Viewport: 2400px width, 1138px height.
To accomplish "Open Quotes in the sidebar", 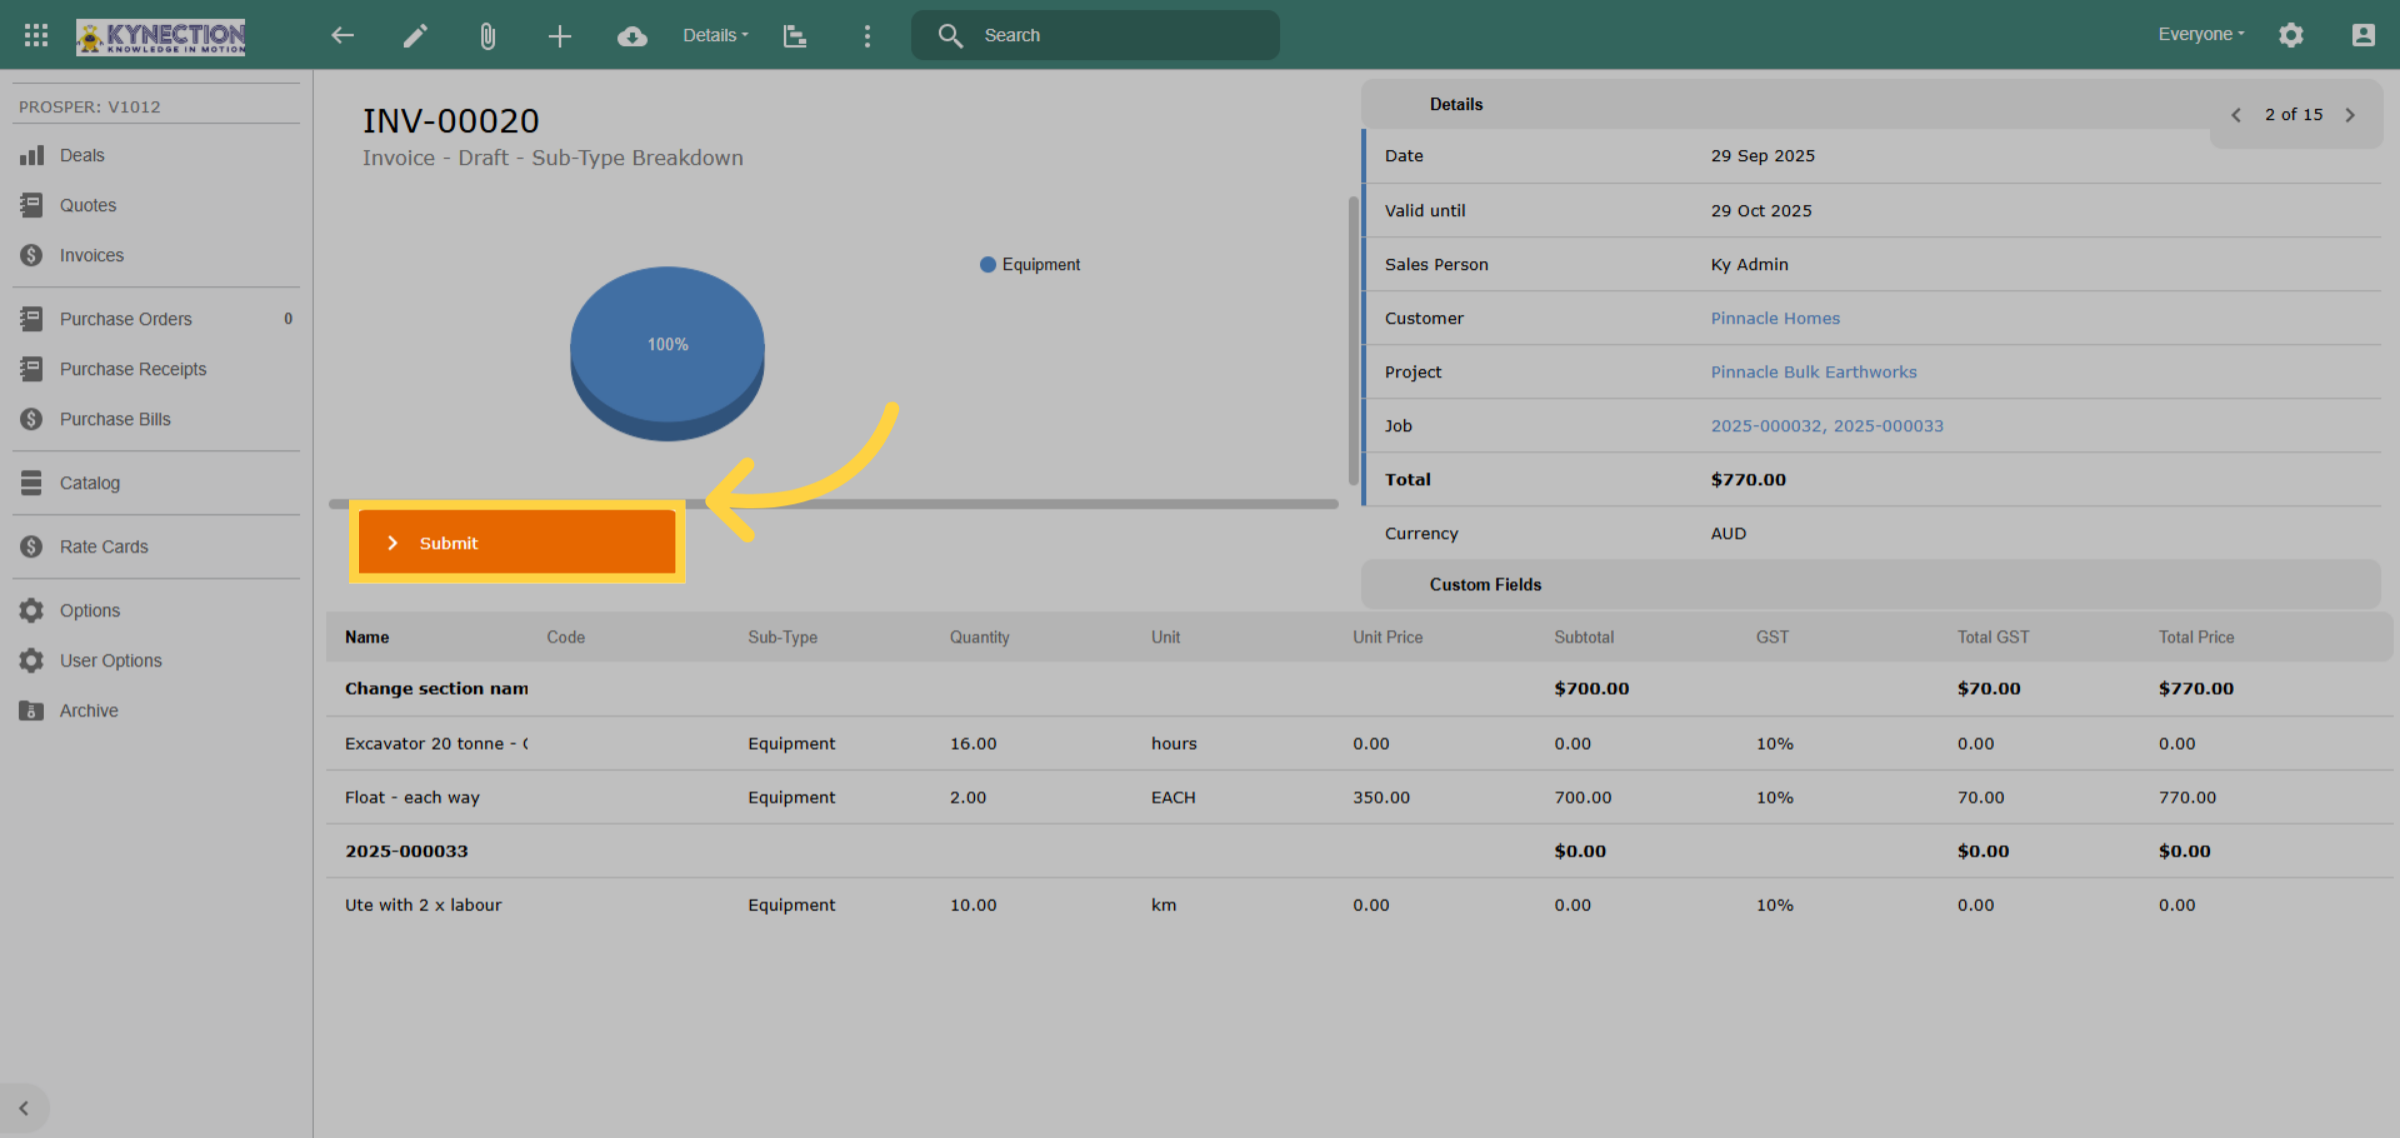I will 156,205.
